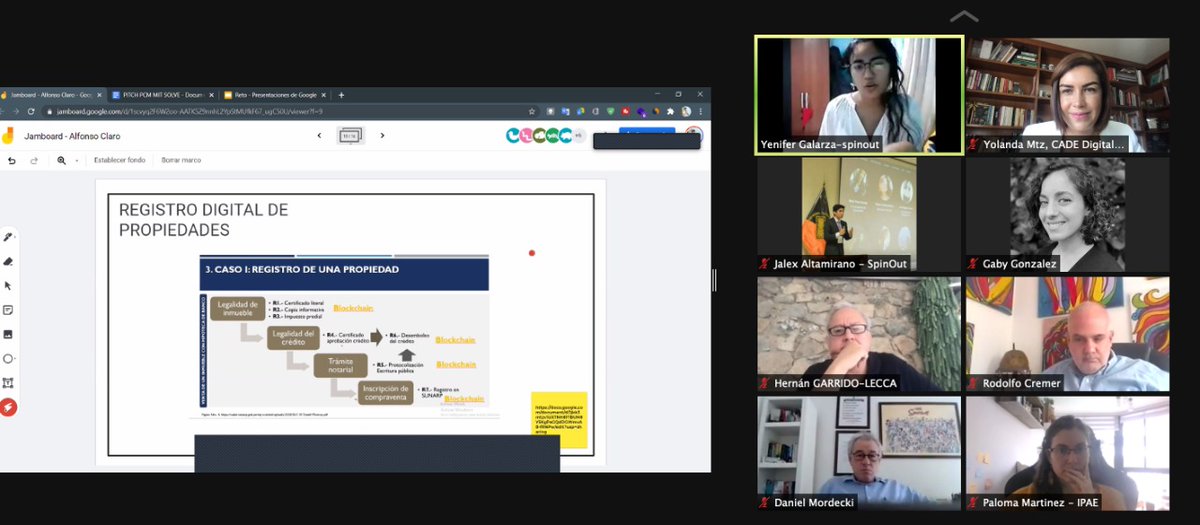This screenshot has height=525, width=1200.
Task: Bookmark the page with the star icon
Action: click(x=532, y=111)
